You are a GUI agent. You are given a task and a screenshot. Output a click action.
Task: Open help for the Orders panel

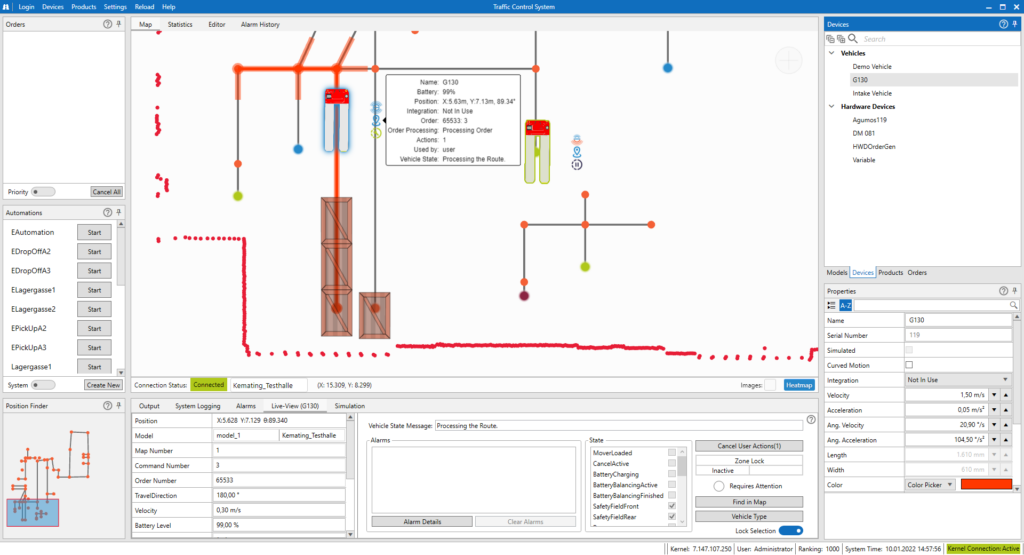pos(107,23)
